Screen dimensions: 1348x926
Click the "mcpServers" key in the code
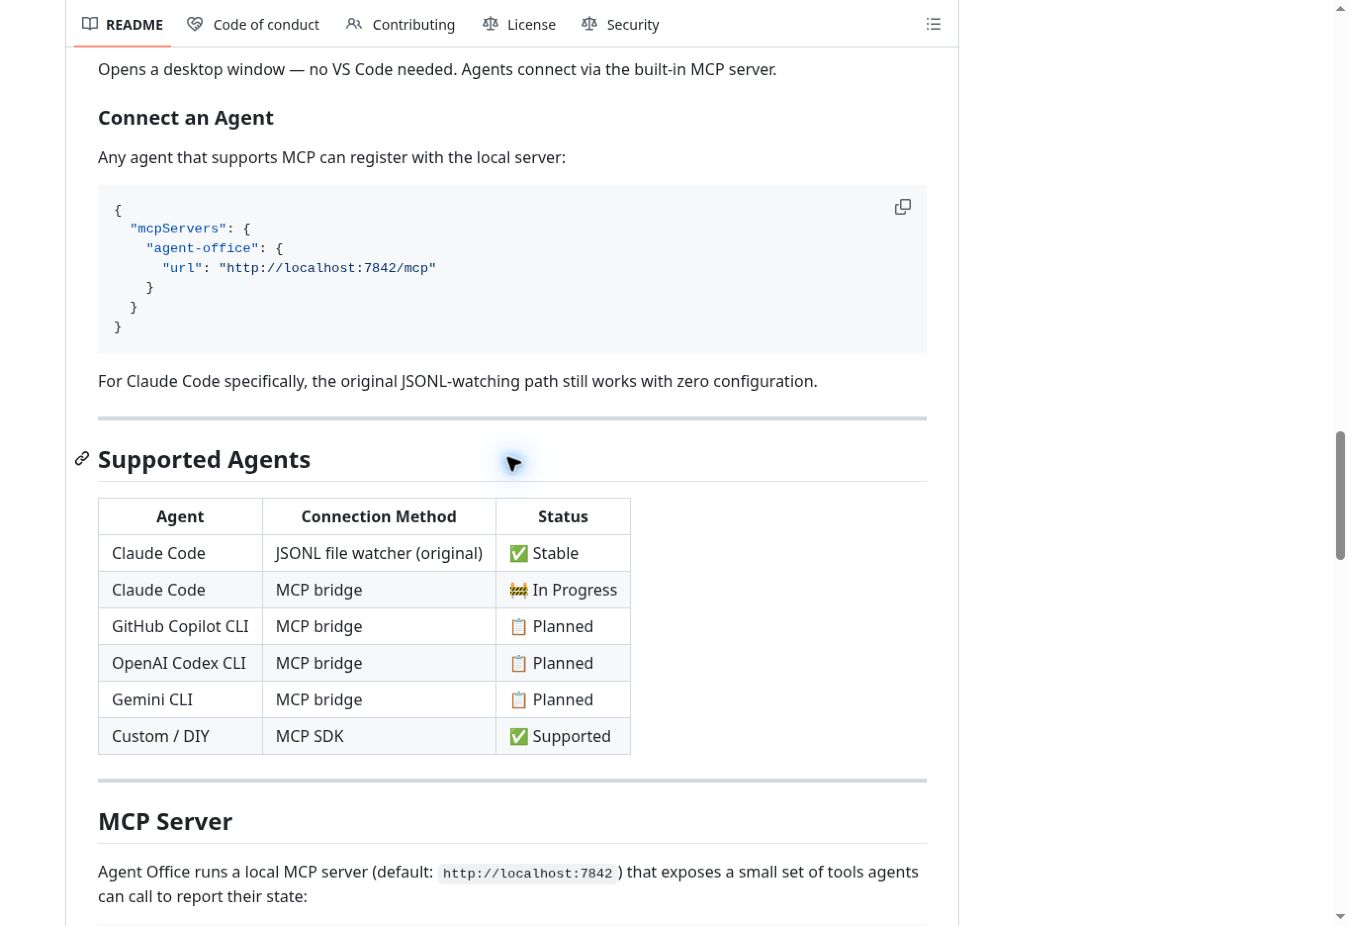click(178, 229)
